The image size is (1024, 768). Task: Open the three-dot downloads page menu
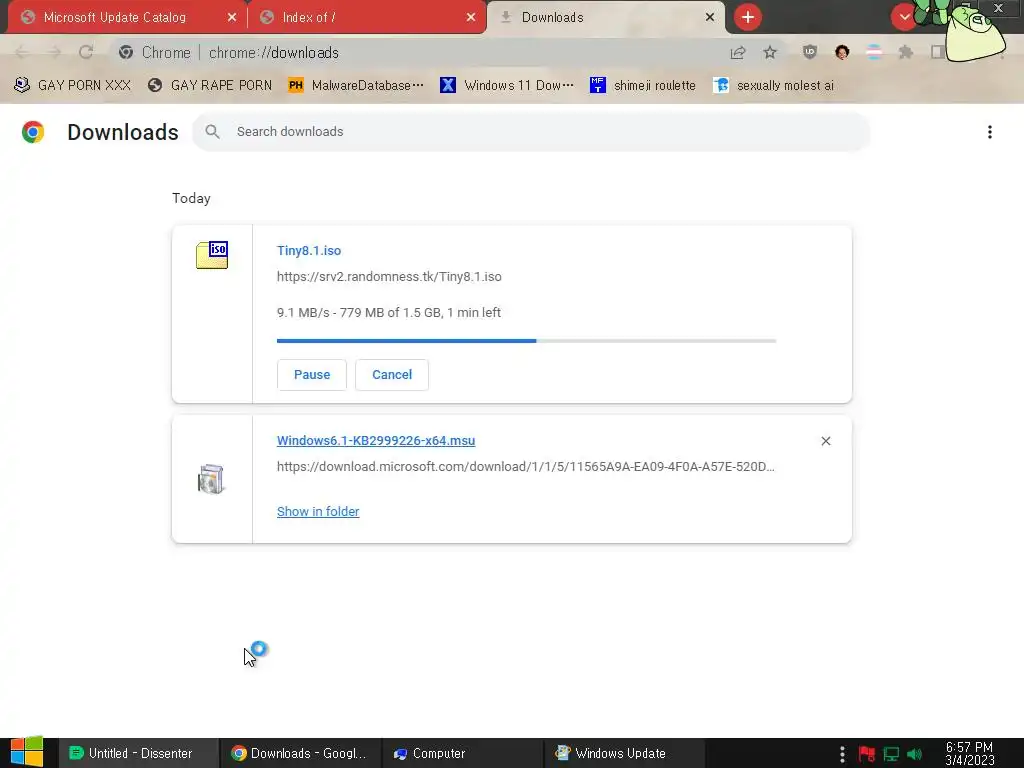pos(989,133)
